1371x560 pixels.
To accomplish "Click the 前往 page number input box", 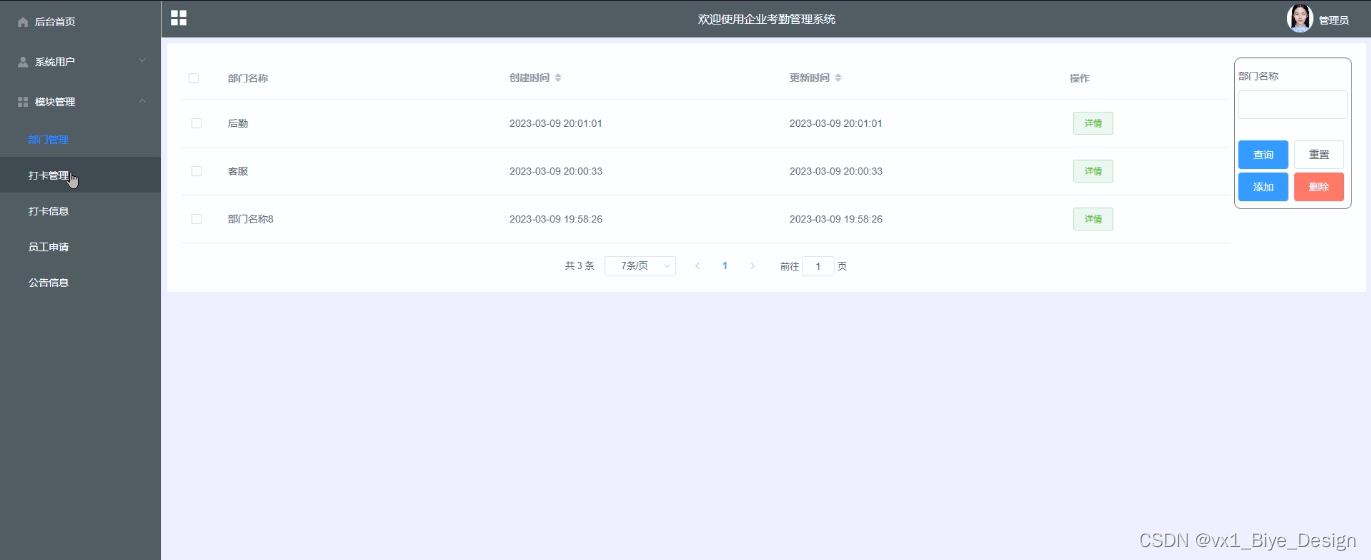I will 818,266.
